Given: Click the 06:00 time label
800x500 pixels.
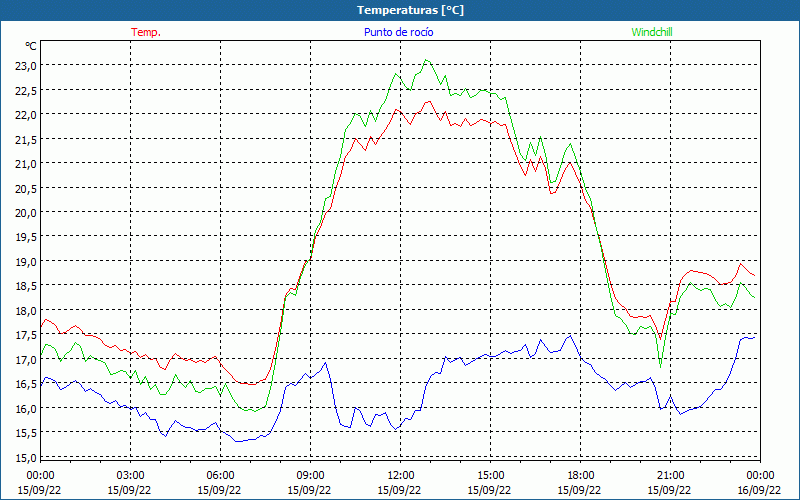Looking at the screenshot, I should pyautogui.click(x=220, y=476).
